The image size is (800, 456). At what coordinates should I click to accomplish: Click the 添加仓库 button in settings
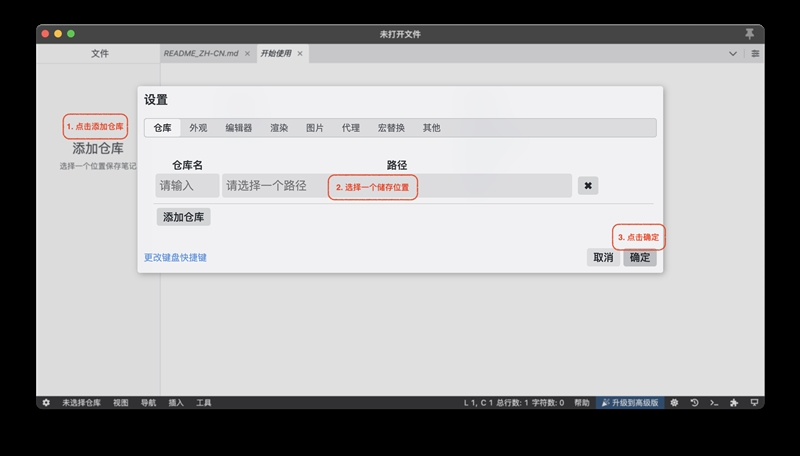point(184,217)
